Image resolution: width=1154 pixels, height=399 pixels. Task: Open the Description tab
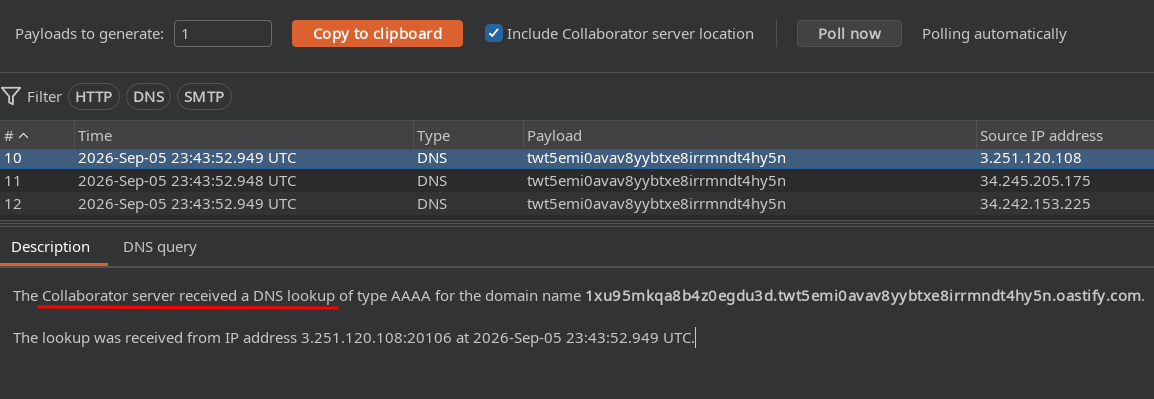(51, 247)
